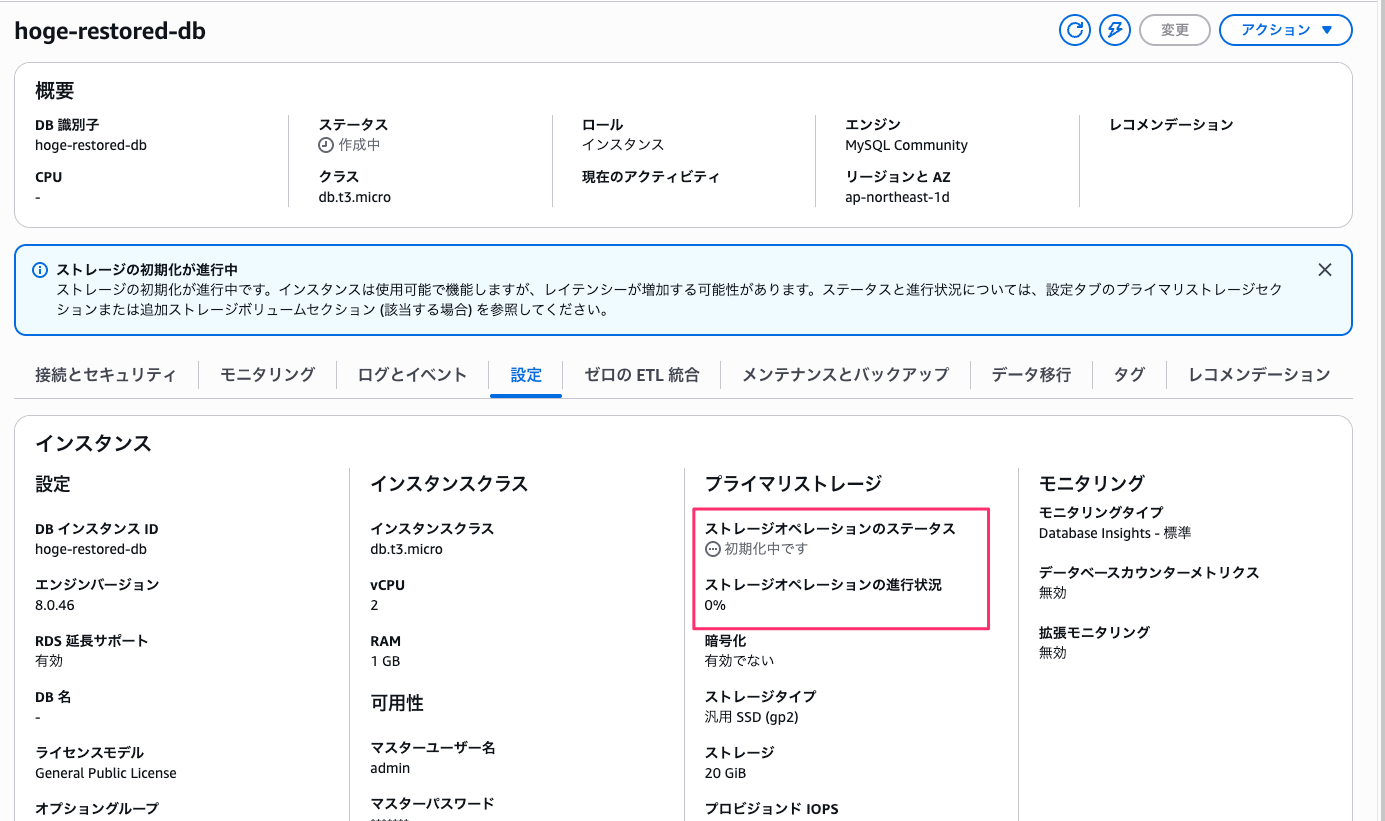Click the disabled 変更 button
Viewport: 1385px width, 821px height.
pyautogui.click(x=1175, y=30)
